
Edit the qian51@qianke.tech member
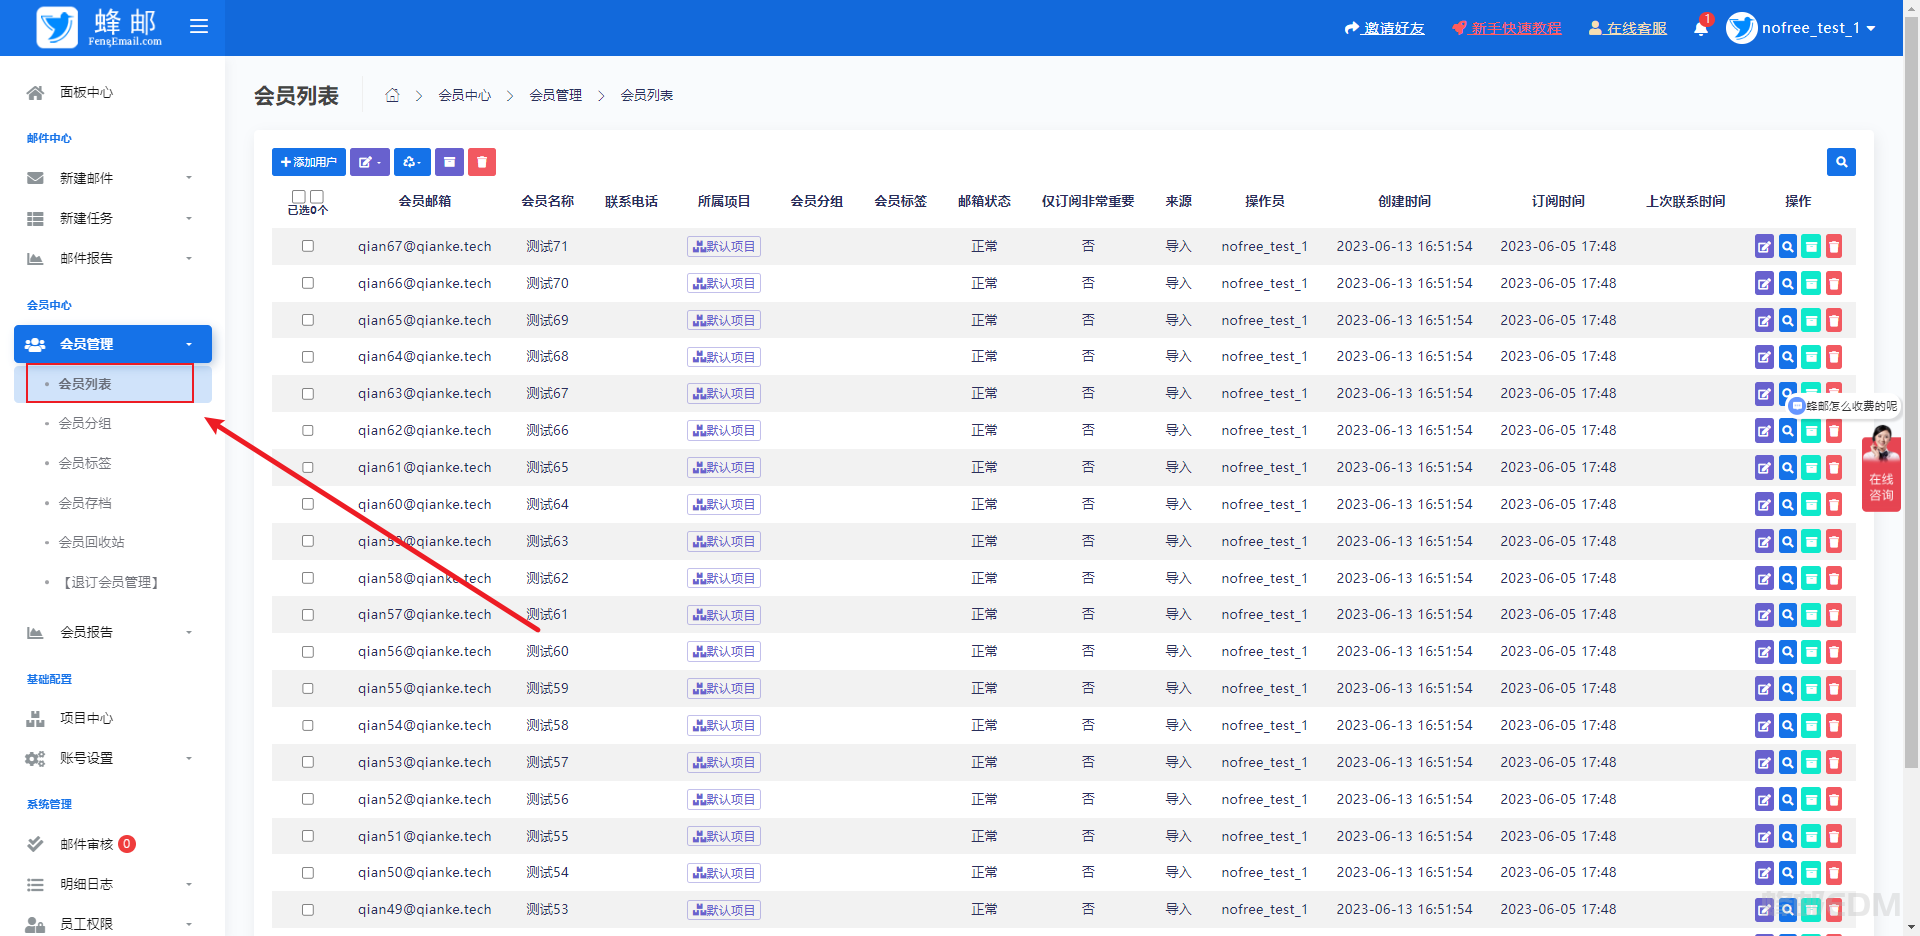pos(1764,836)
